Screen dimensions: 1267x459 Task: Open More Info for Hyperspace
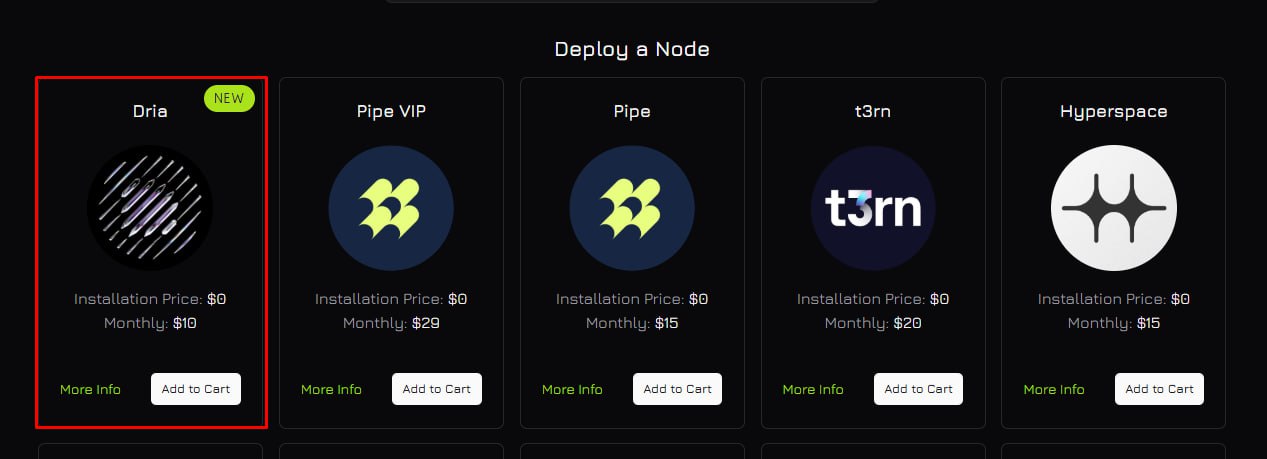click(1054, 389)
